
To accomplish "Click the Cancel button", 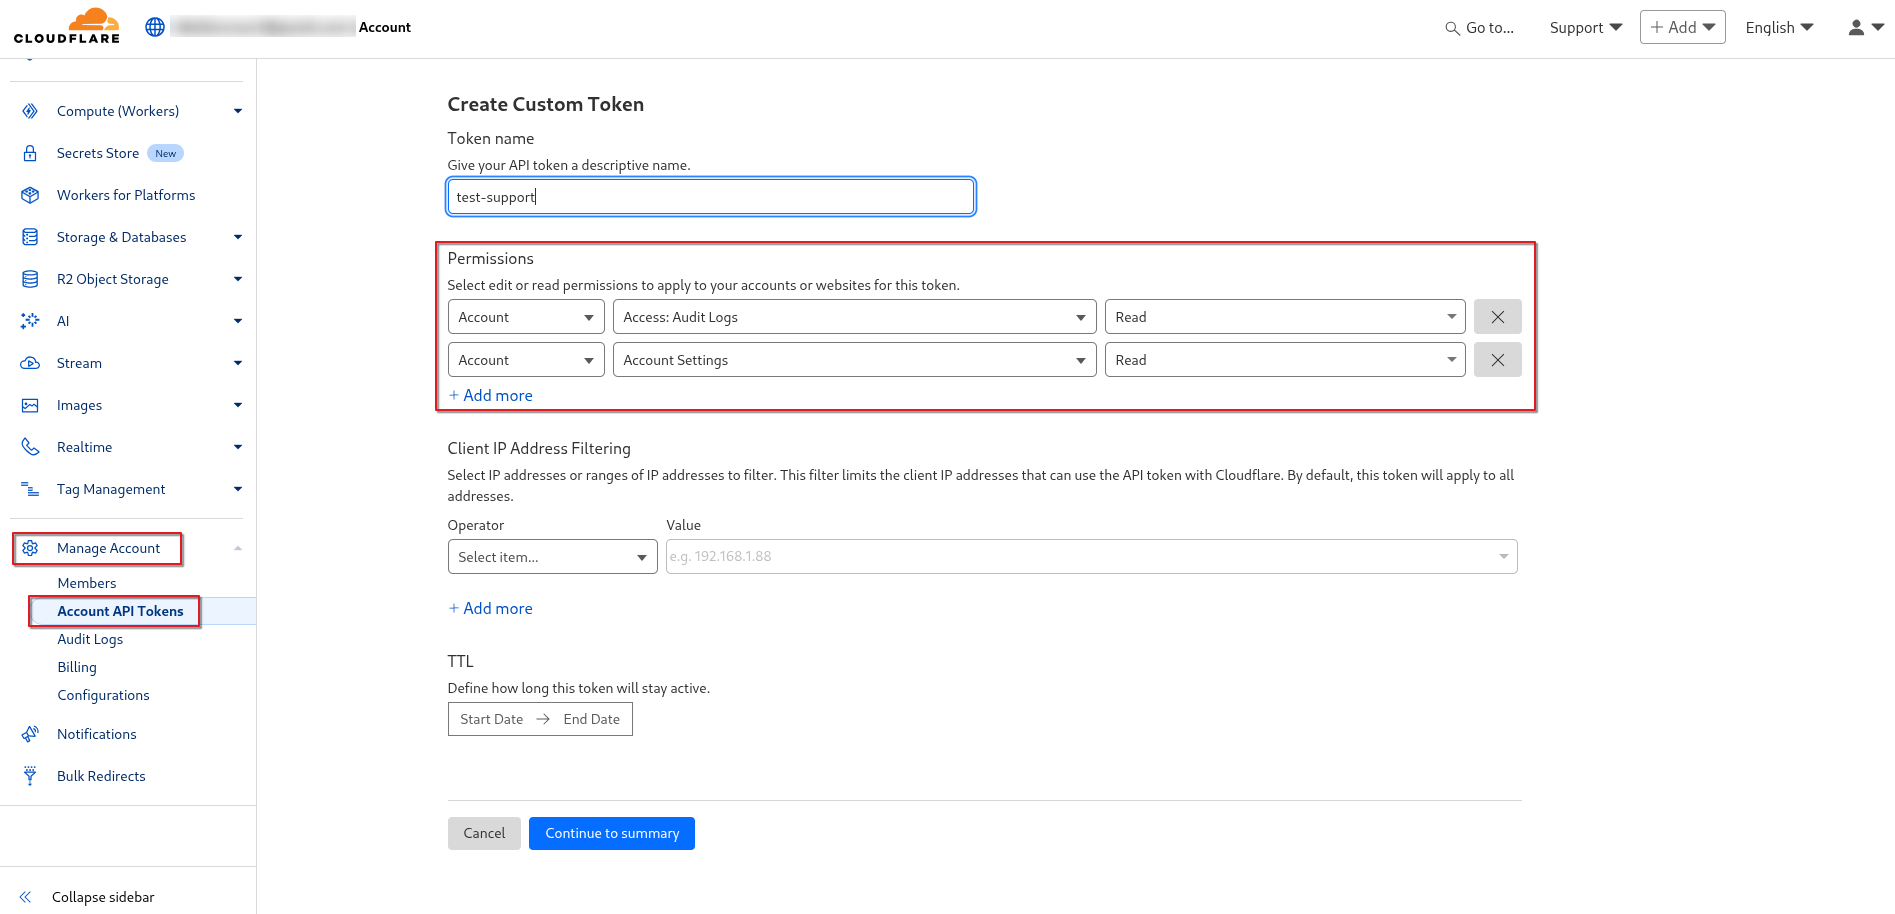I will (484, 833).
